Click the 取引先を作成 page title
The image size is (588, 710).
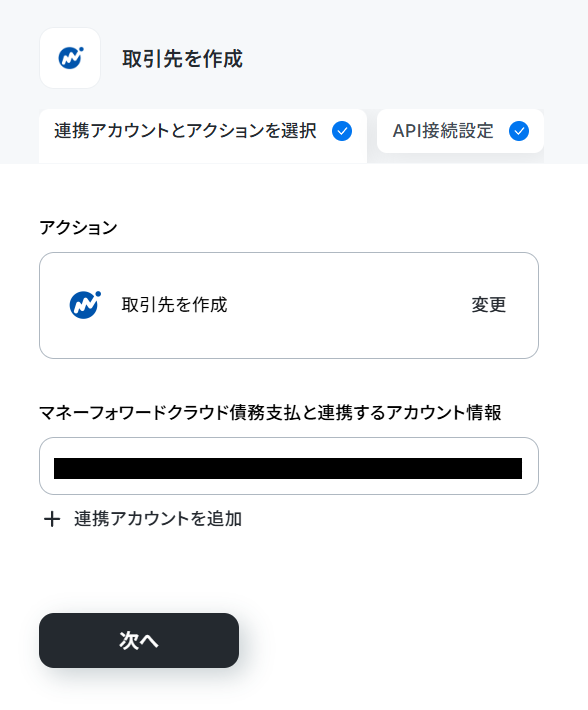click(x=182, y=59)
